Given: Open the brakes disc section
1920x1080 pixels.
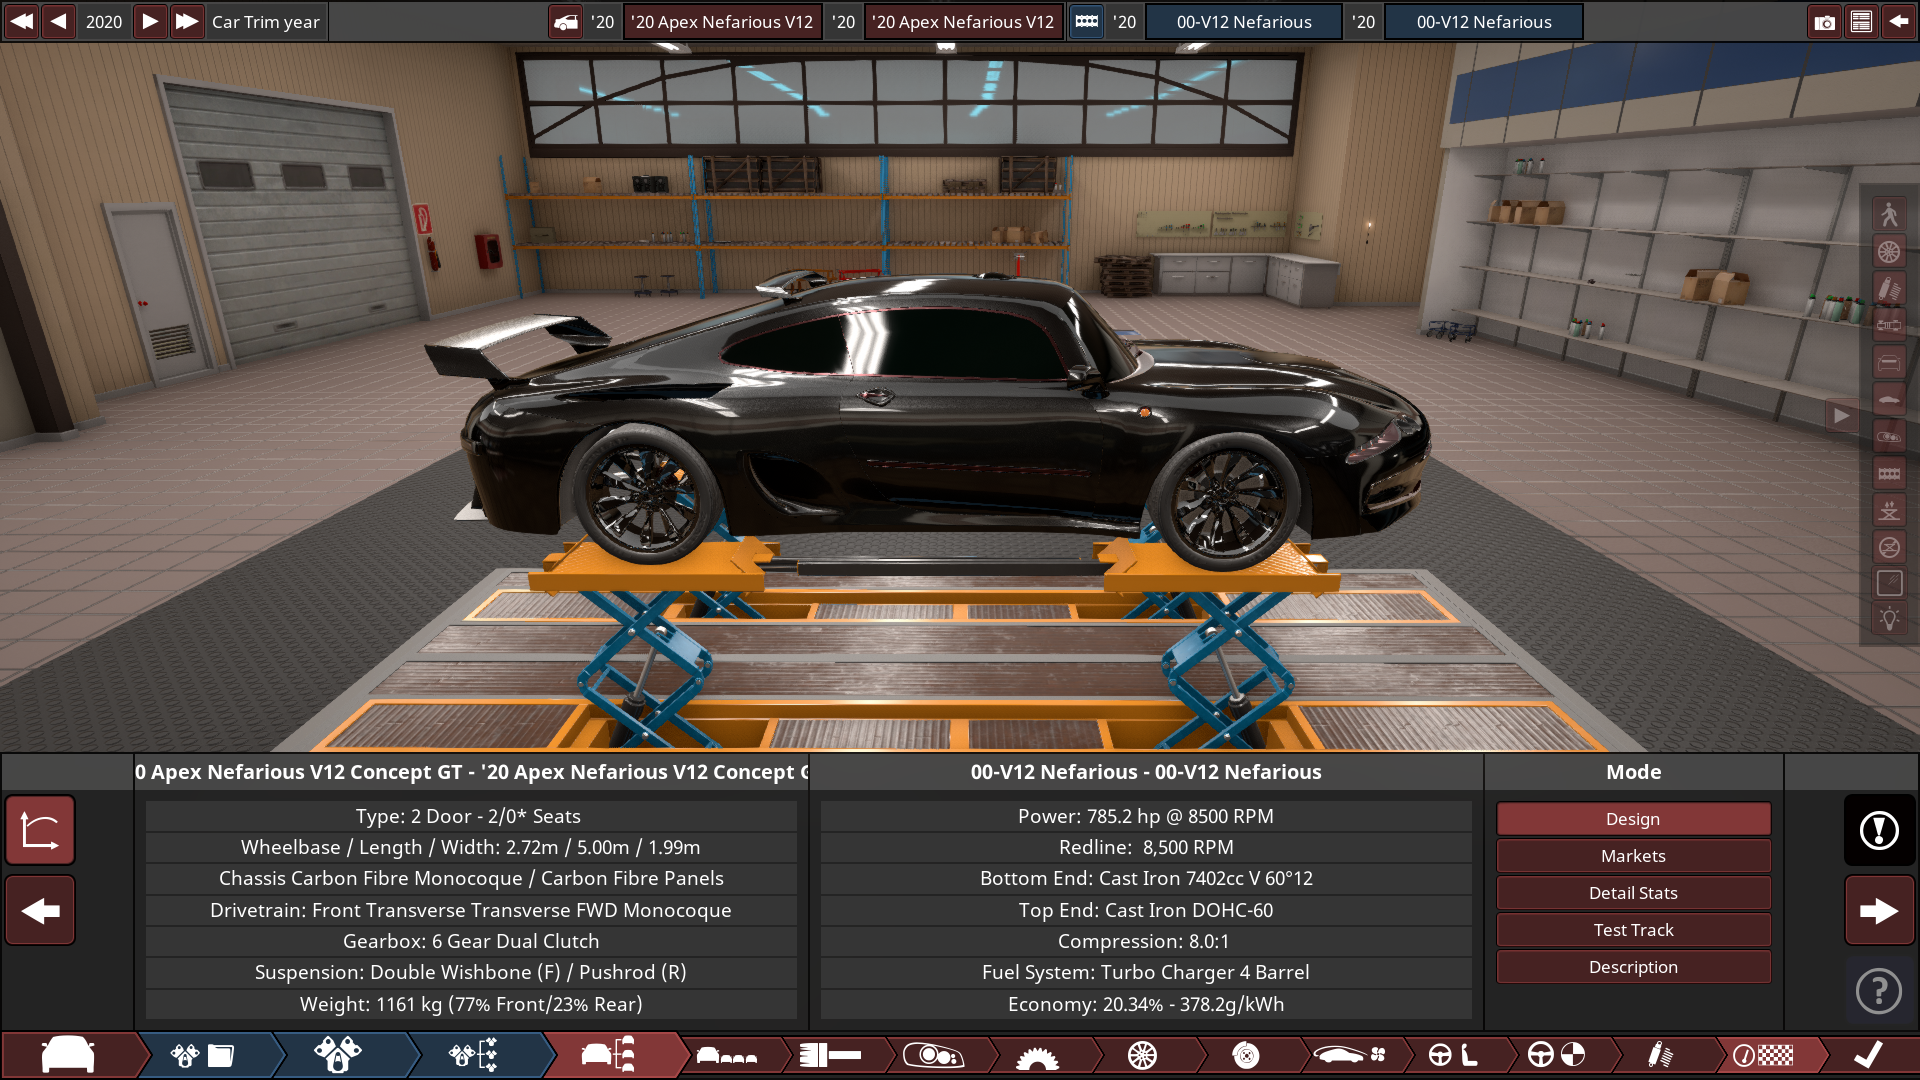Looking at the screenshot, I should (x=1245, y=1055).
